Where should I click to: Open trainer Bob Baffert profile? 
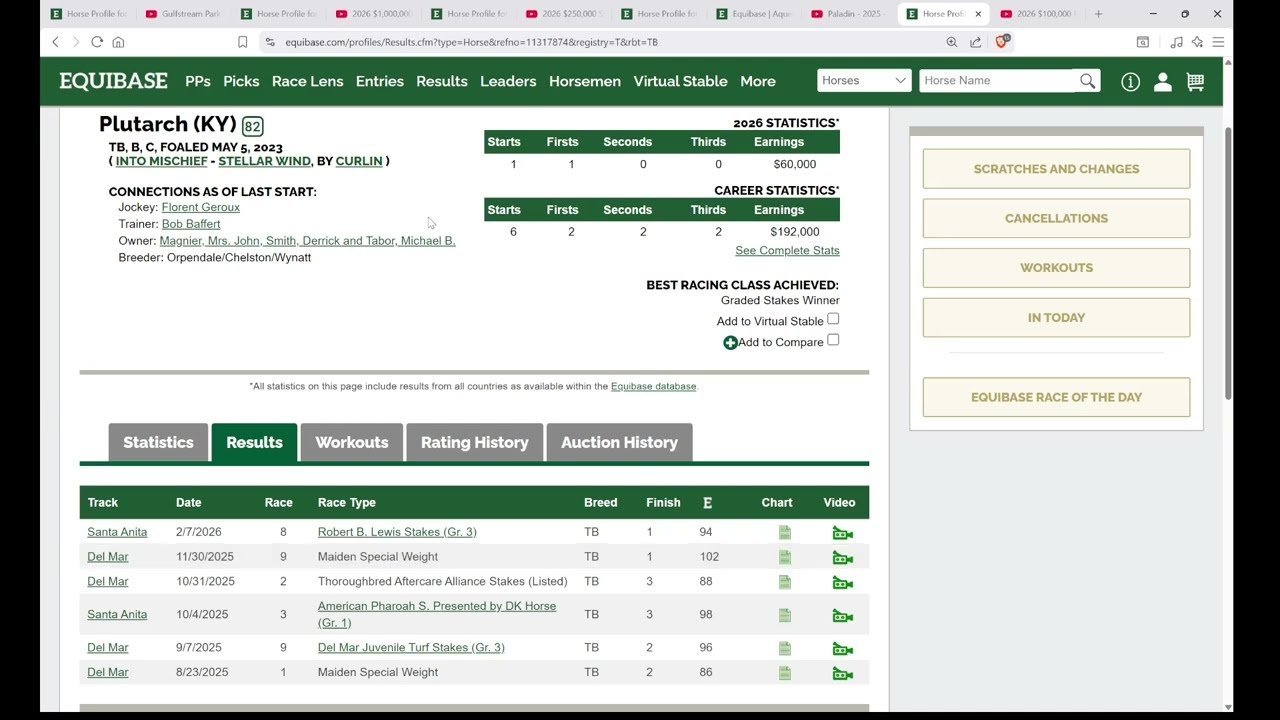pyautogui.click(x=190, y=224)
